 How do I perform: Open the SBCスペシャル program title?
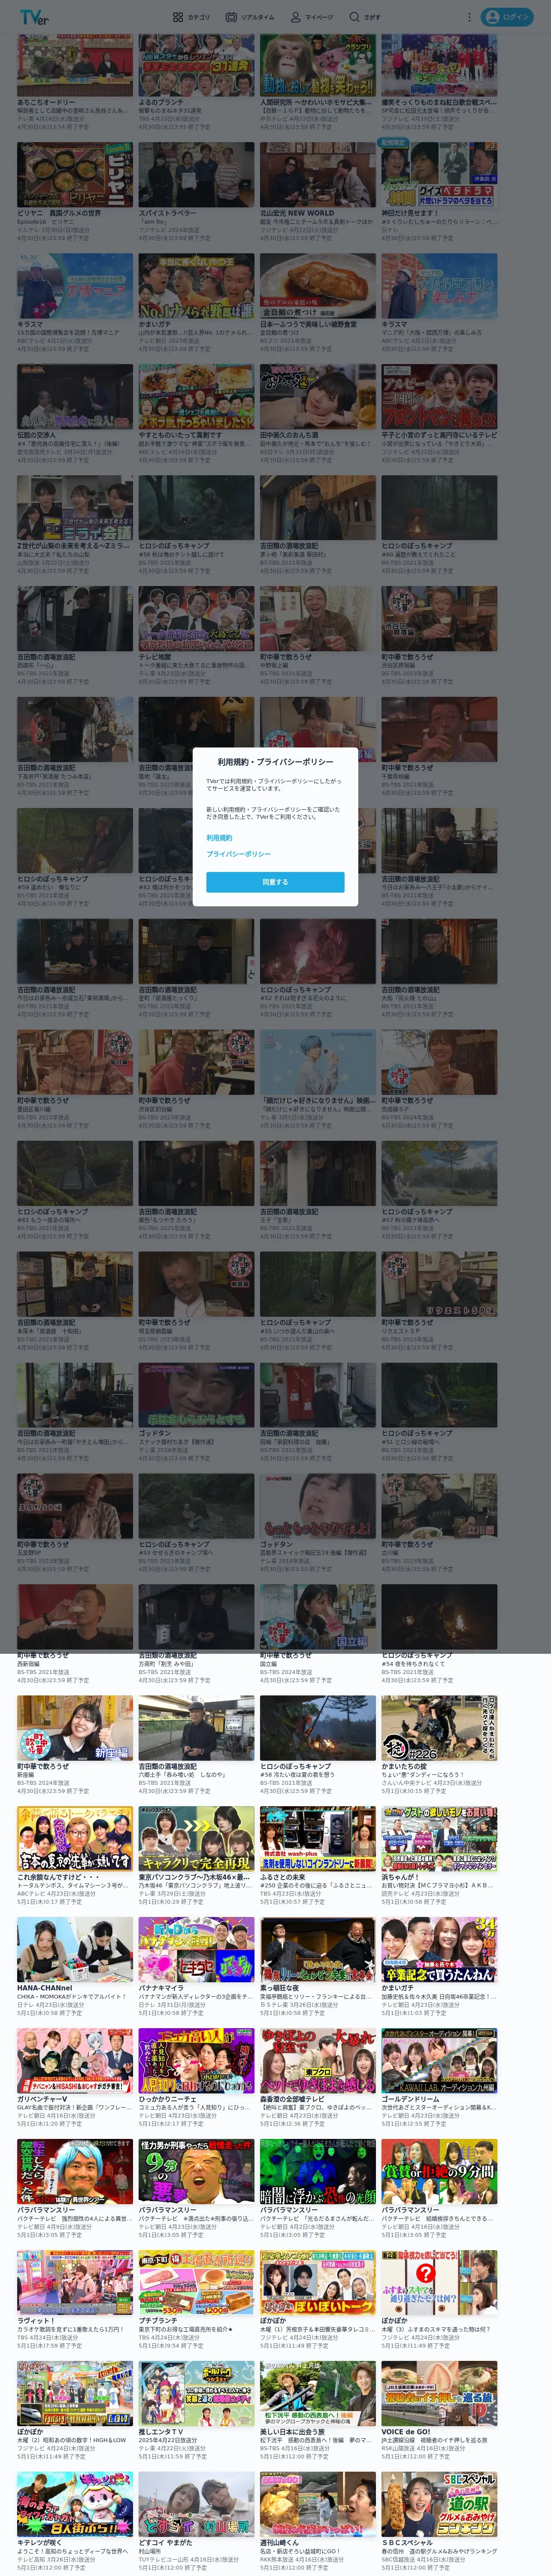407,2543
